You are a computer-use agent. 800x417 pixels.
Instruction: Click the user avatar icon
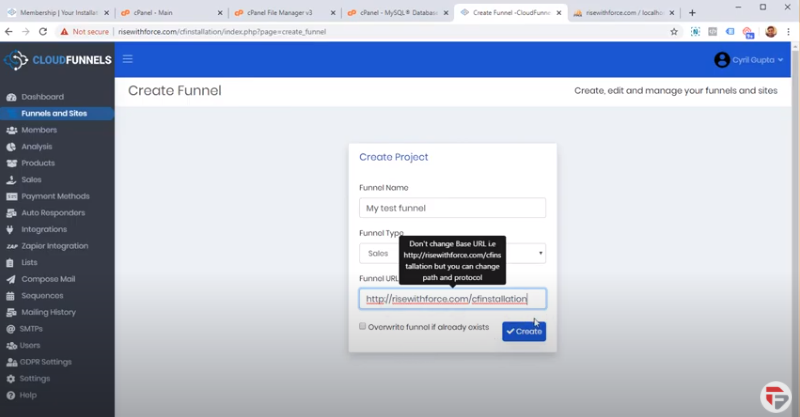pos(721,60)
